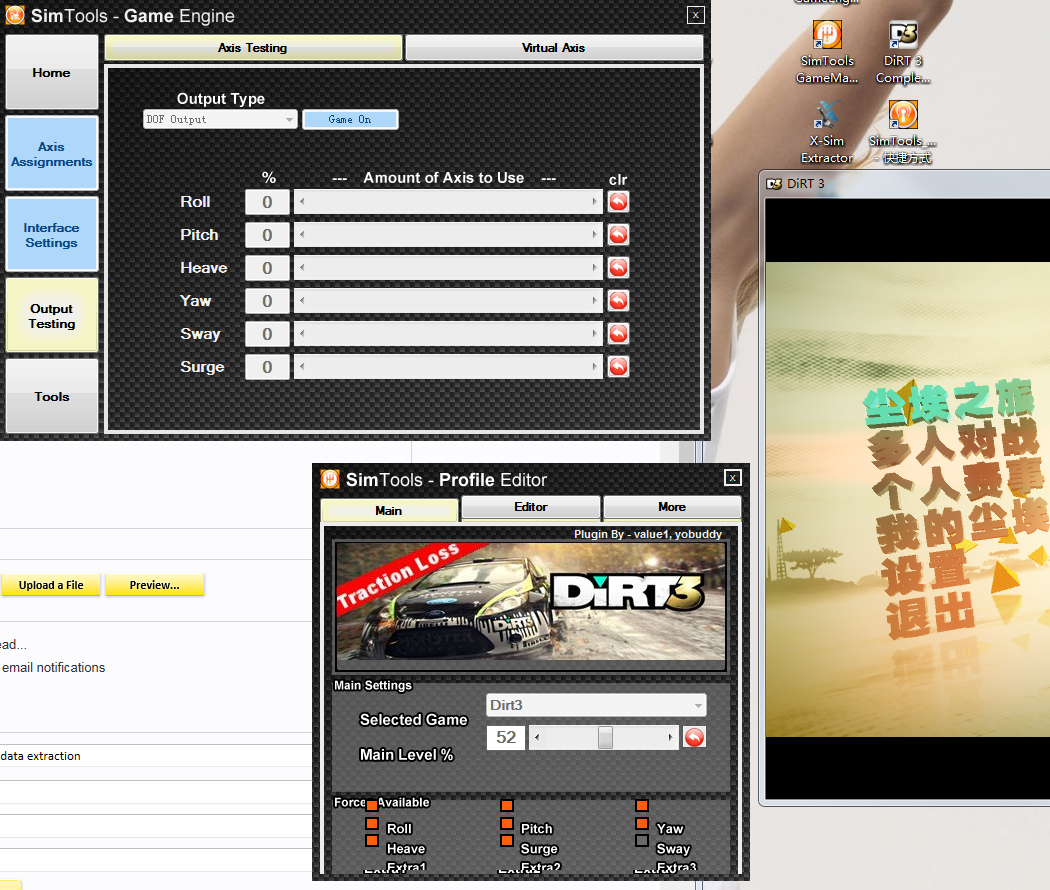Click the Roll amount slider track

449,202
